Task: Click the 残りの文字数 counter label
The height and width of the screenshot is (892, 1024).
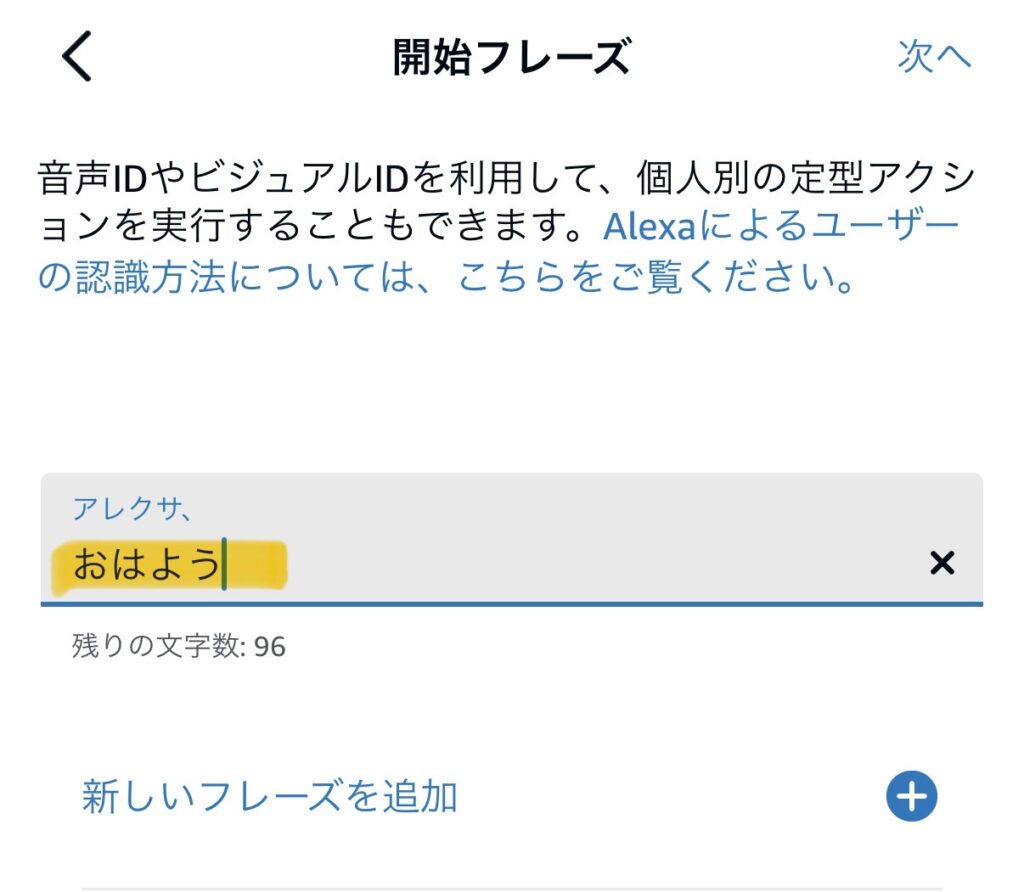Action: (x=157, y=647)
